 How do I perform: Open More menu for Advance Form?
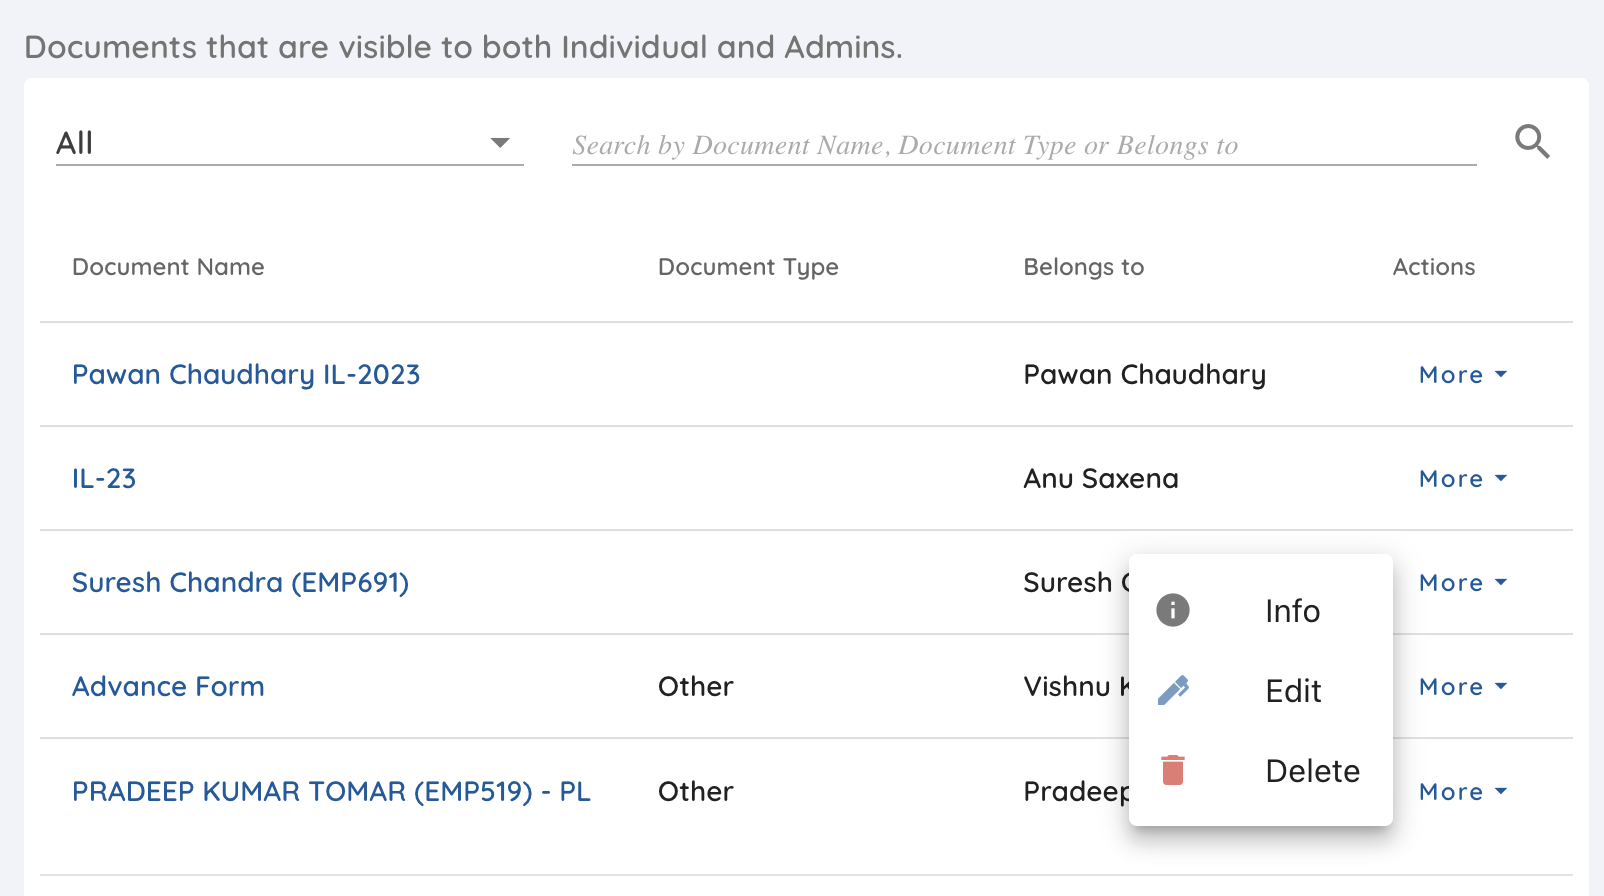pos(1462,687)
